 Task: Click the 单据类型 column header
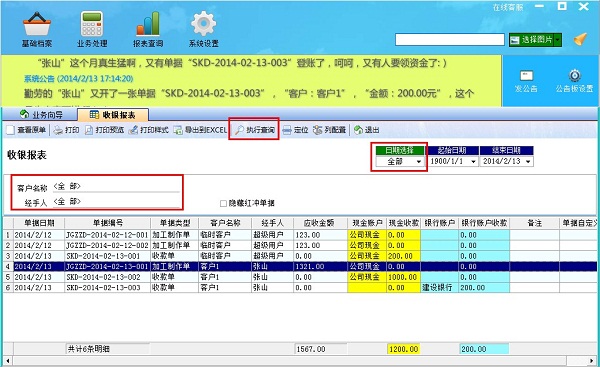[x=174, y=223]
